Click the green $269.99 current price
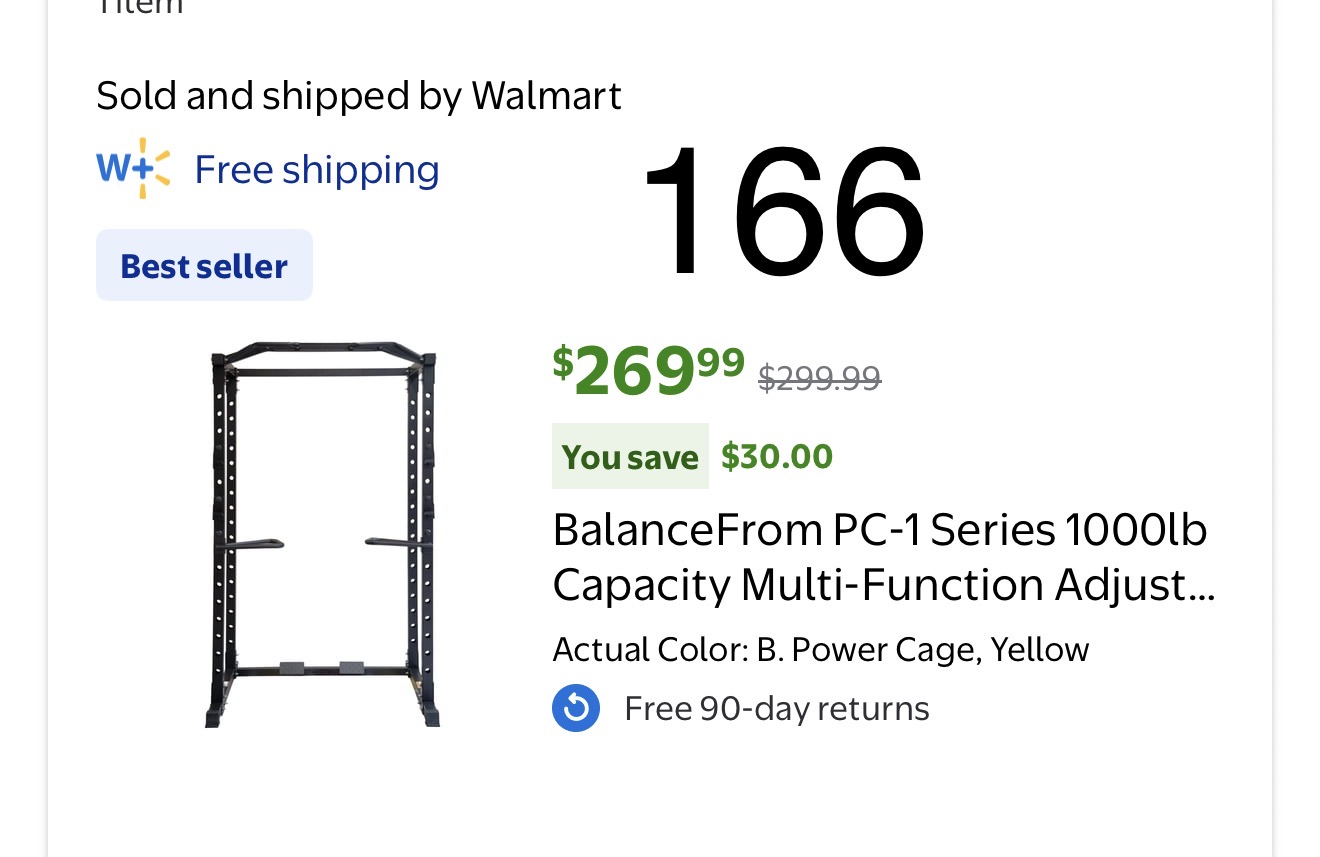The height and width of the screenshot is (857, 1320). (x=648, y=369)
